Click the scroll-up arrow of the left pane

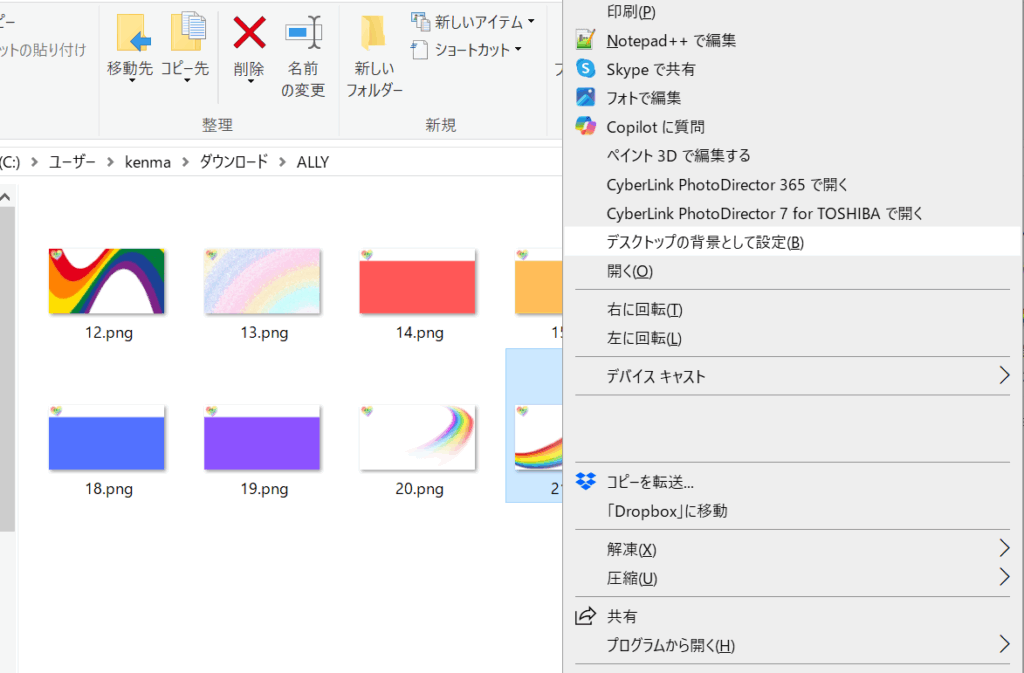(6, 196)
